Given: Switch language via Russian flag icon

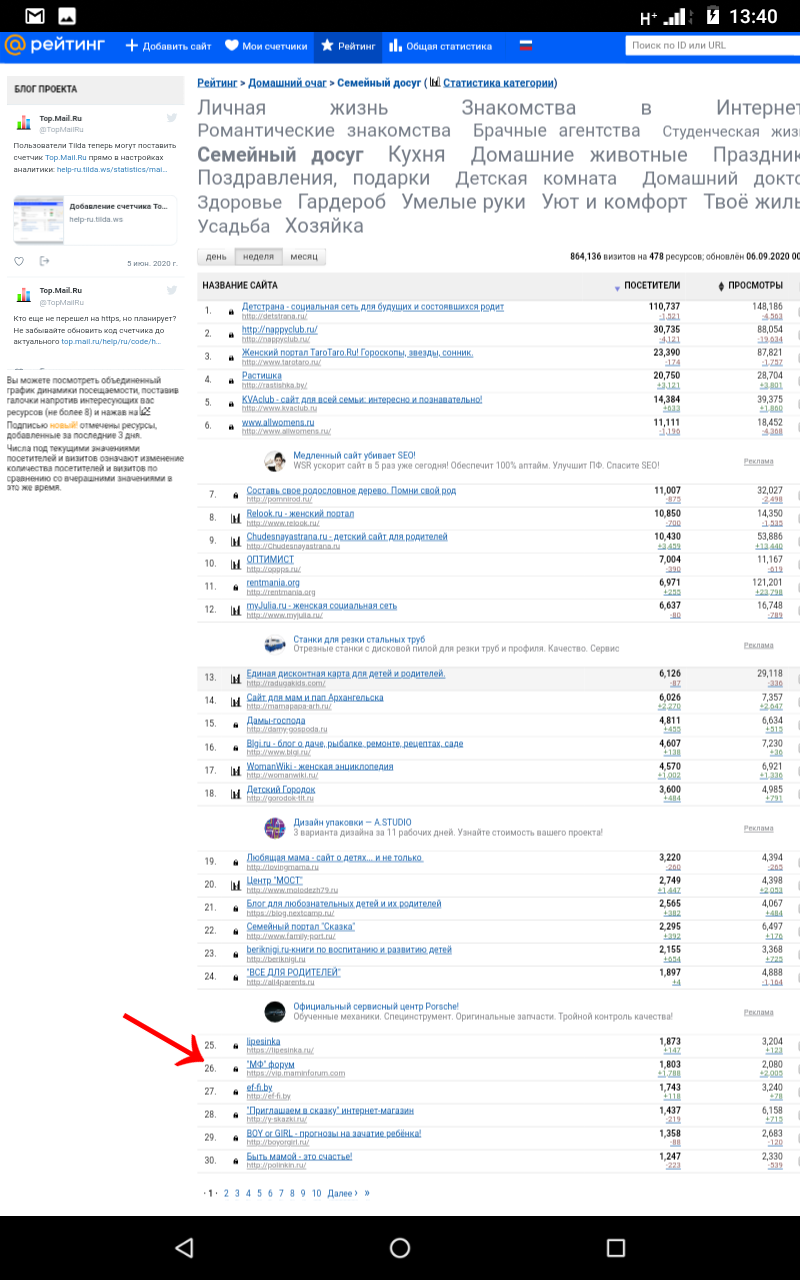Looking at the screenshot, I should click(525, 46).
